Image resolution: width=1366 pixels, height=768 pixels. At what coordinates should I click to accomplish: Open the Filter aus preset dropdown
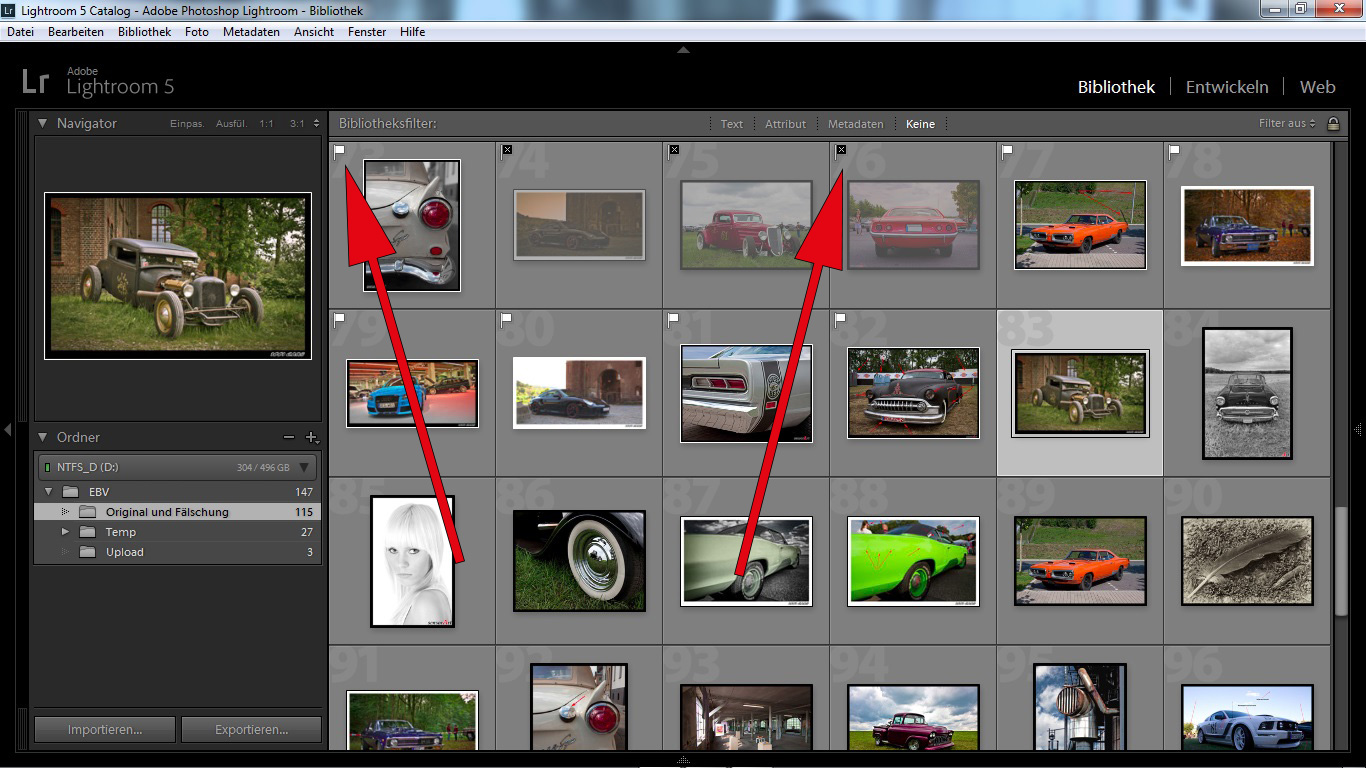tap(1287, 124)
